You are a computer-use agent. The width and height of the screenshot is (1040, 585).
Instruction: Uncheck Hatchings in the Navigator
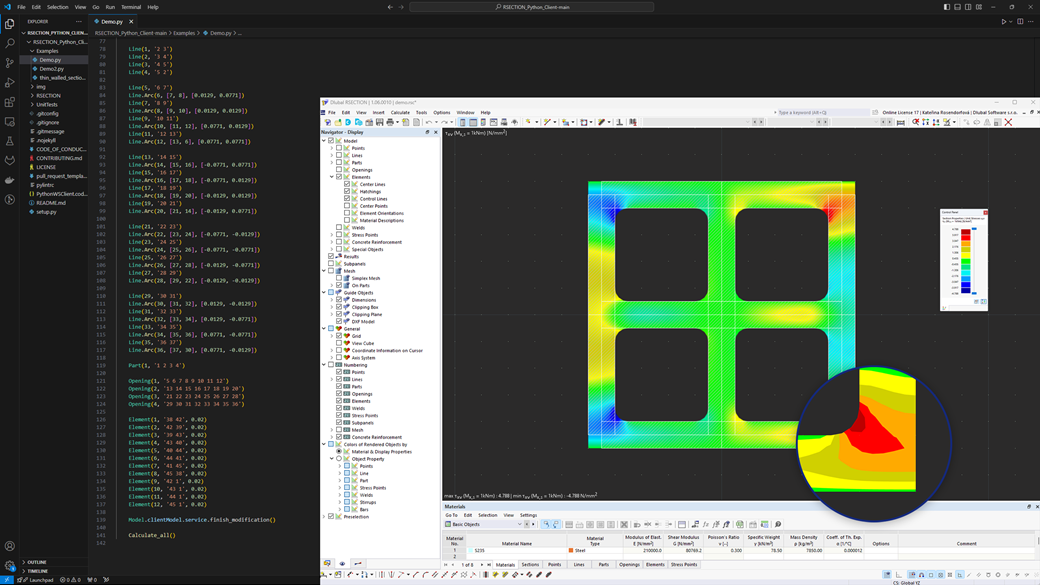(x=347, y=192)
